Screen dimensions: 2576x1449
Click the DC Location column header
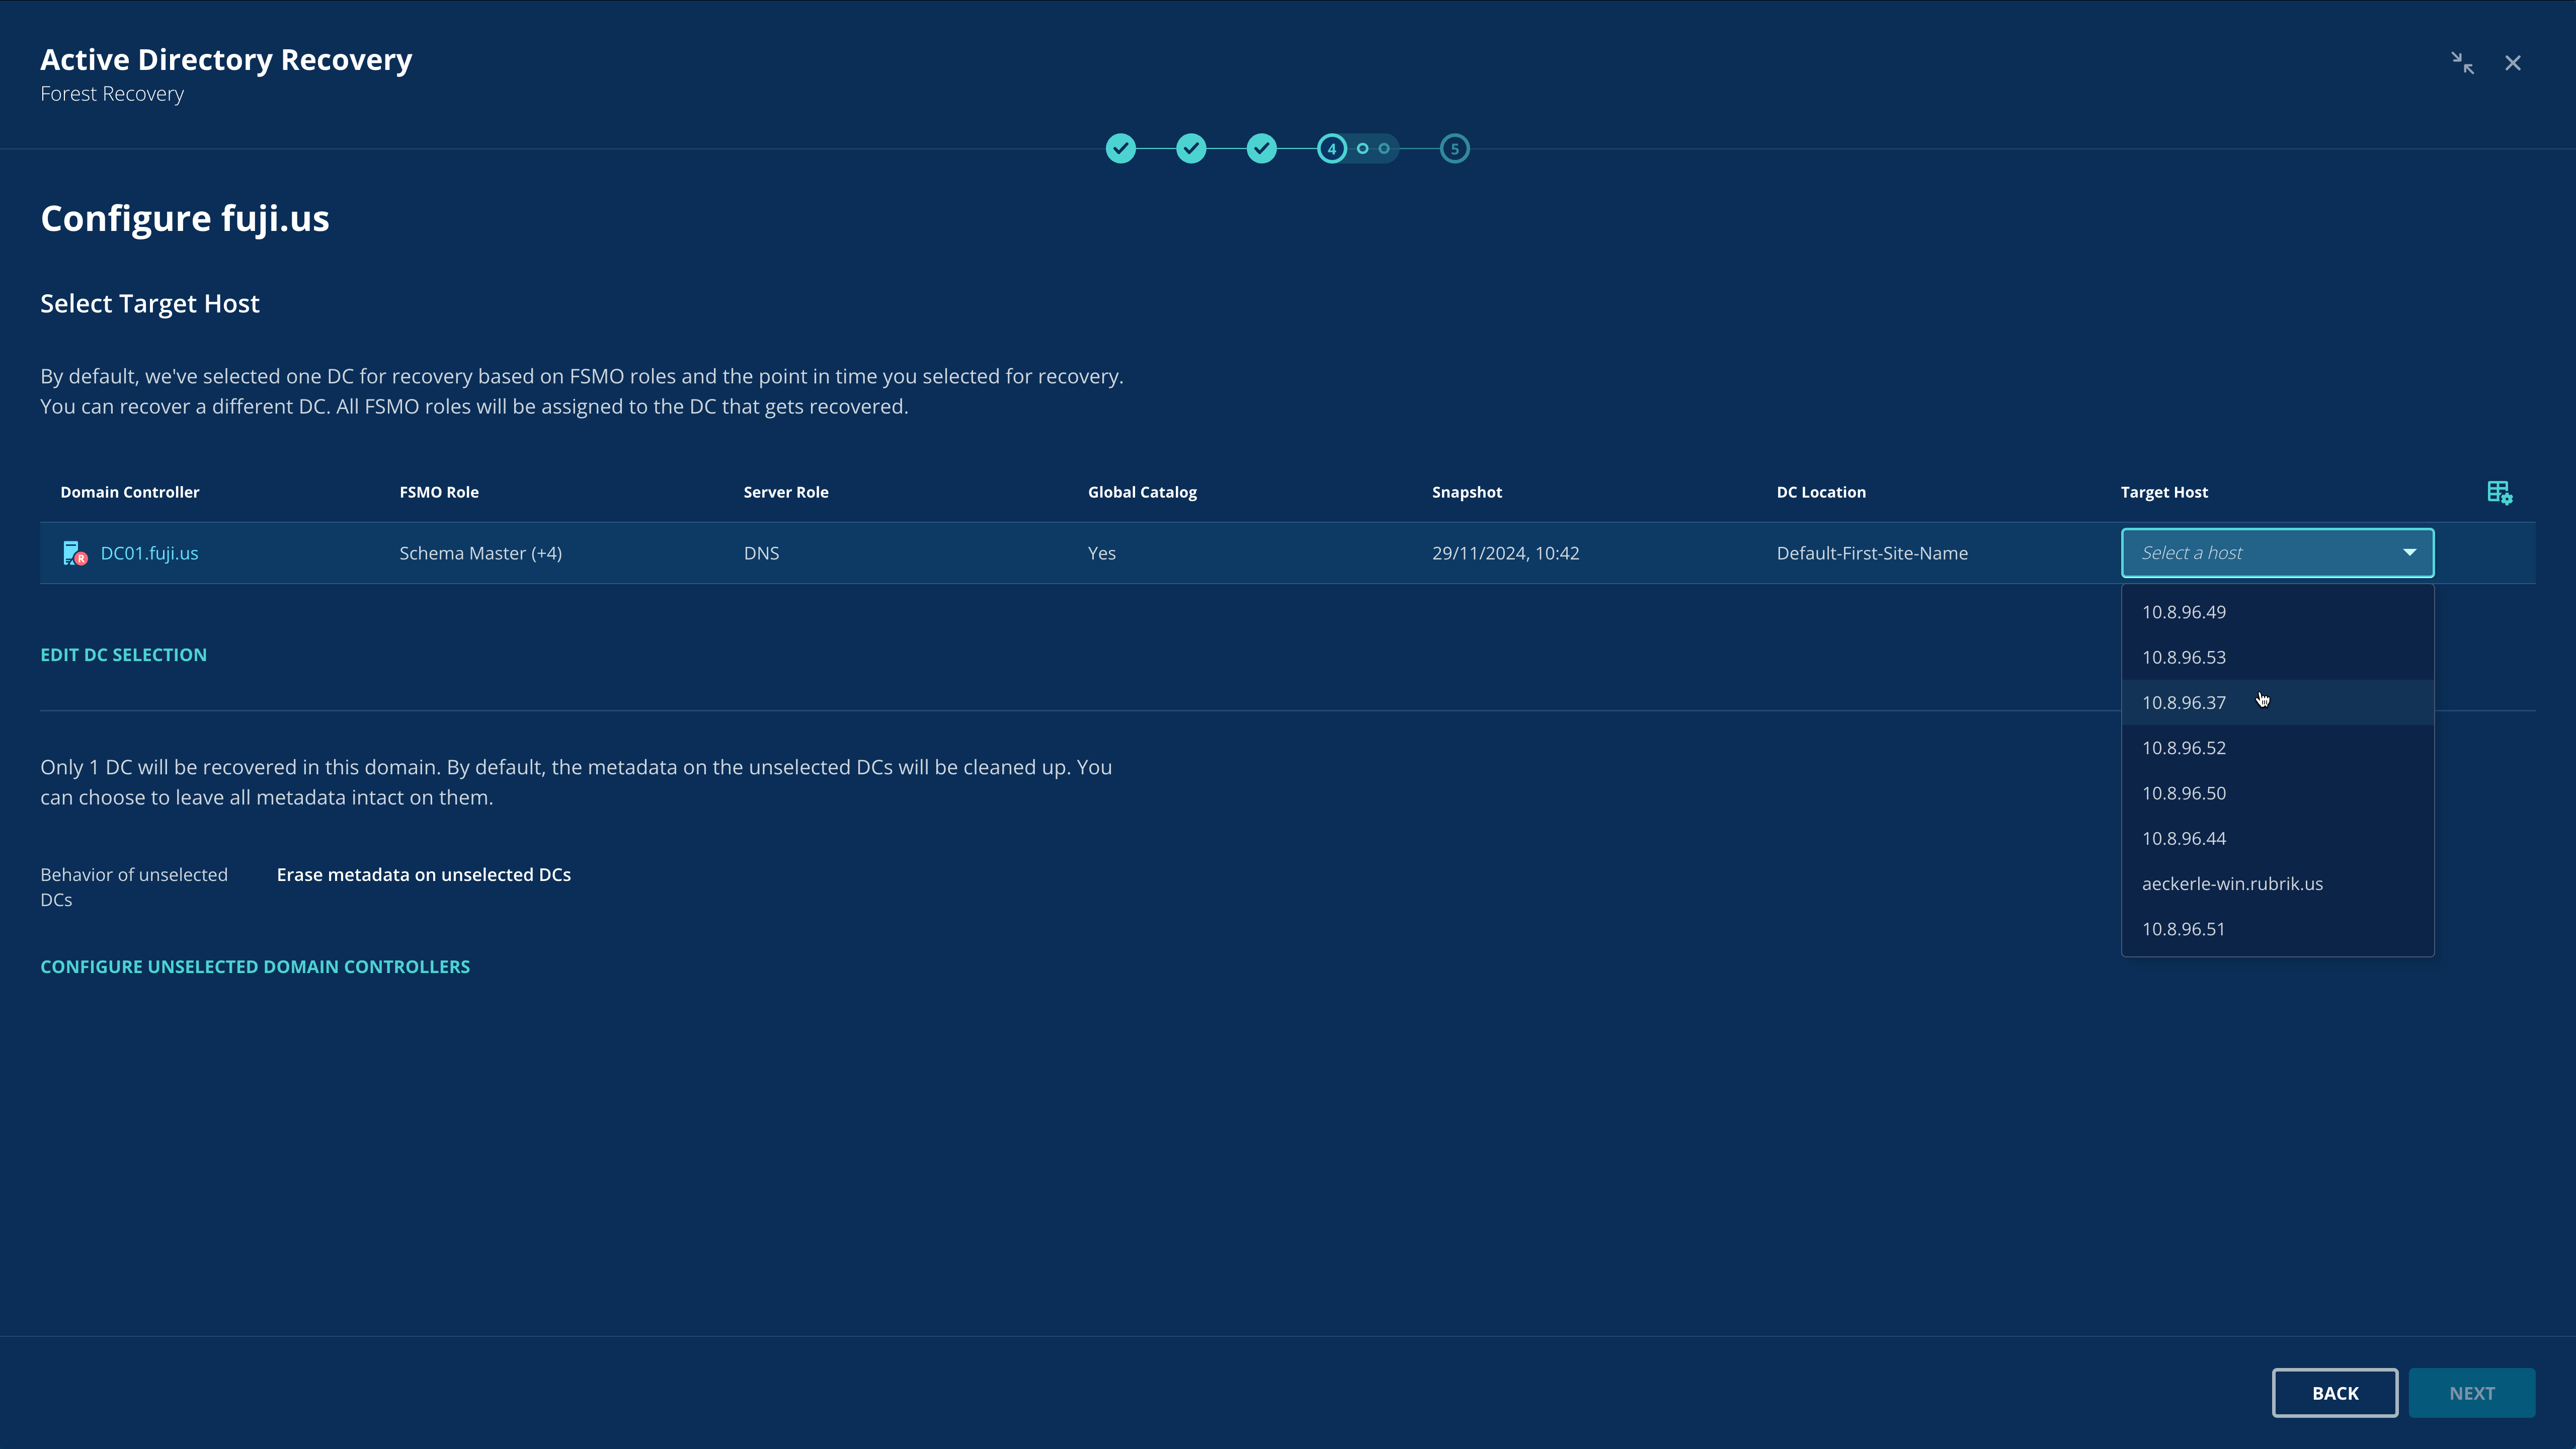pos(1821,492)
